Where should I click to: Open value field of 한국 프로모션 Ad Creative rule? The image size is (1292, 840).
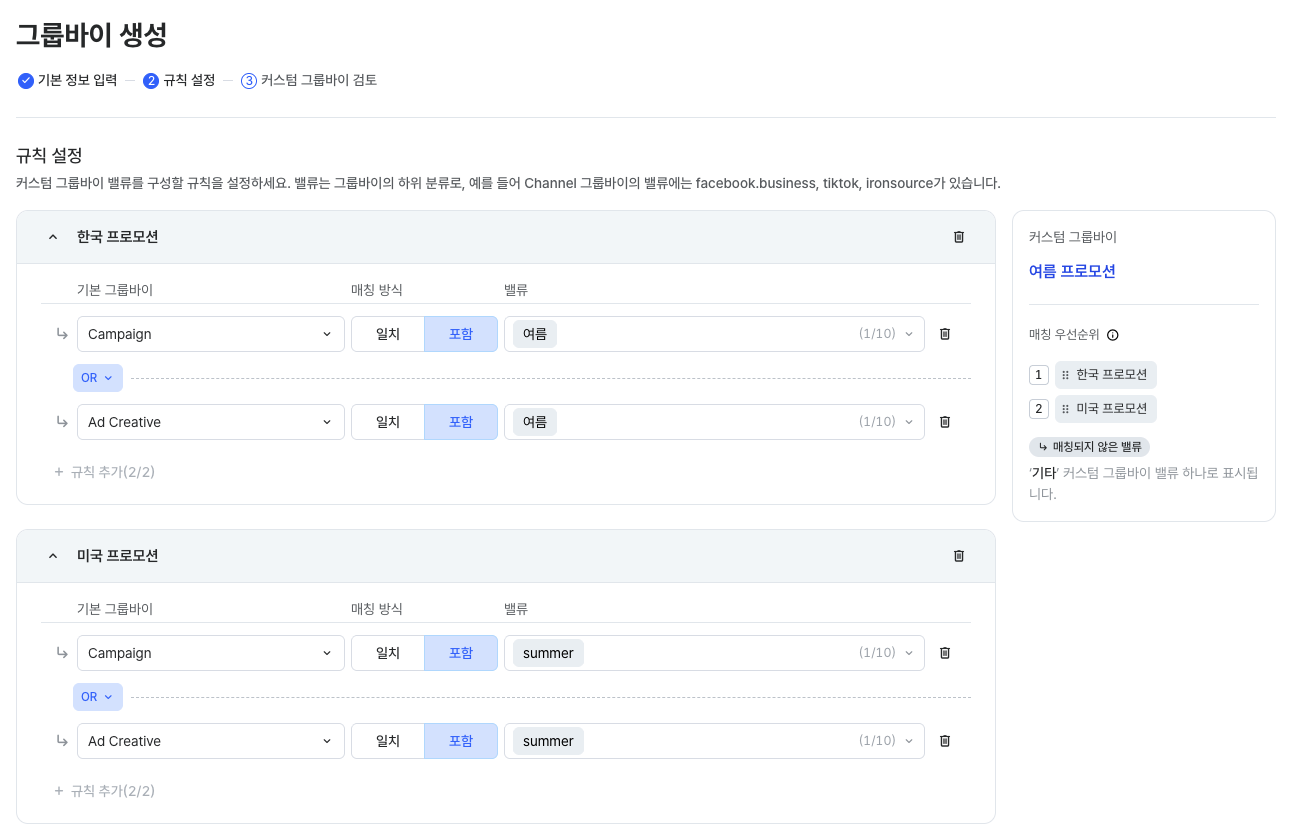tap(714, 422)
